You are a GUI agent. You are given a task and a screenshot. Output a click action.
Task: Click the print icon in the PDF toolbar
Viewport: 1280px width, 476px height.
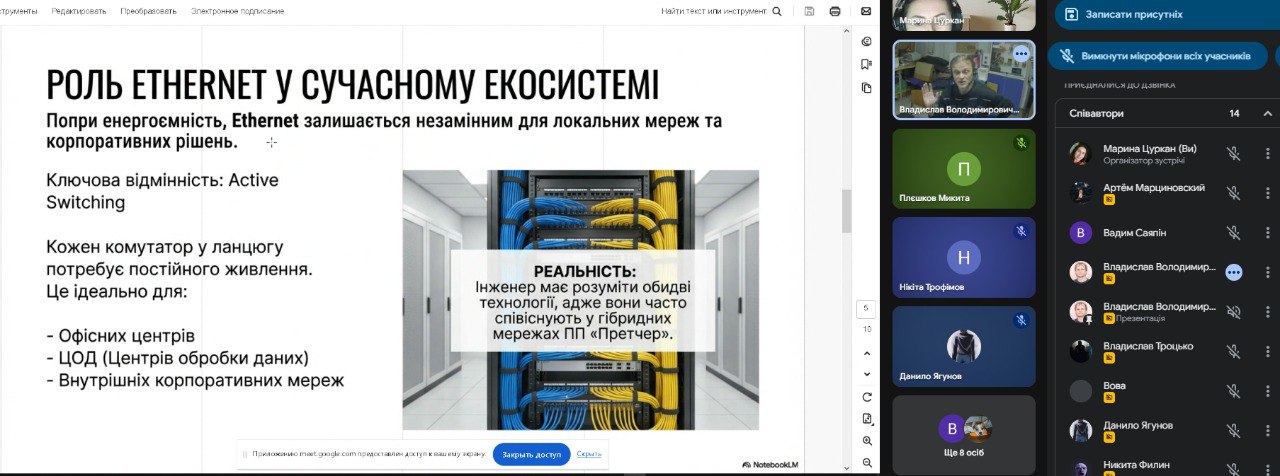click(835, 11)
